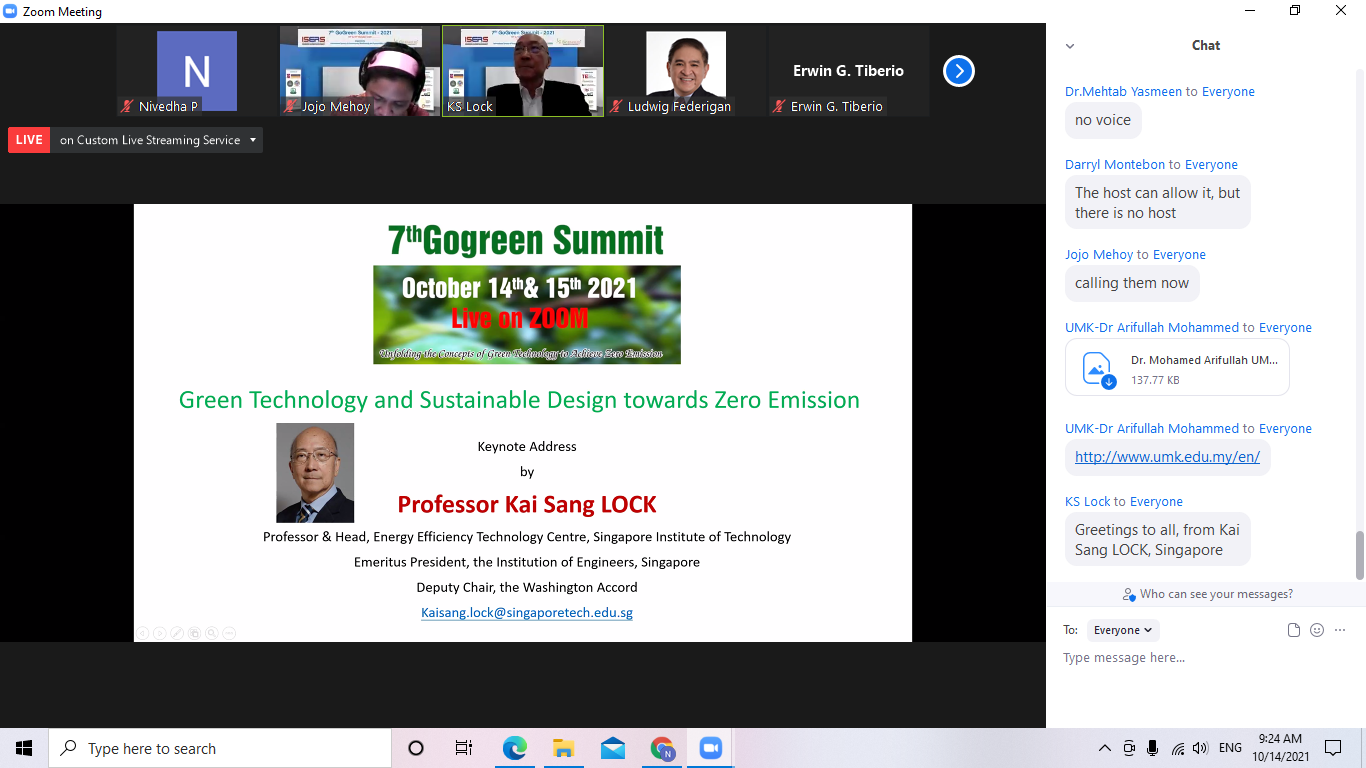Open the To: Everyone recipient dropdown

[x=1122, y=630]
